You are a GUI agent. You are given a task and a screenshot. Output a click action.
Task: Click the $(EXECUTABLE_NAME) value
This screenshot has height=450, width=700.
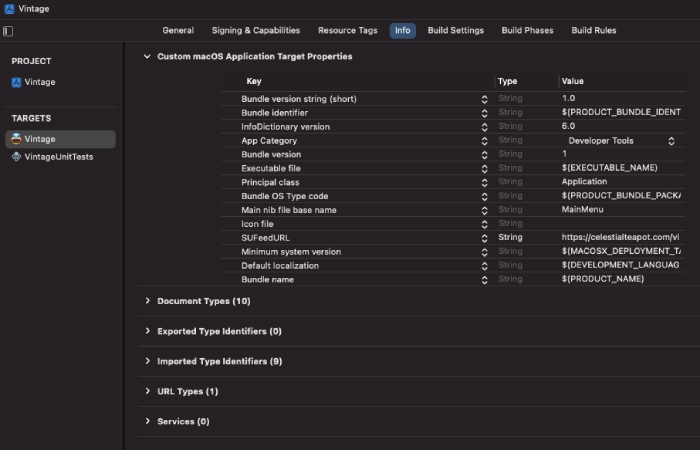point(609,167)
